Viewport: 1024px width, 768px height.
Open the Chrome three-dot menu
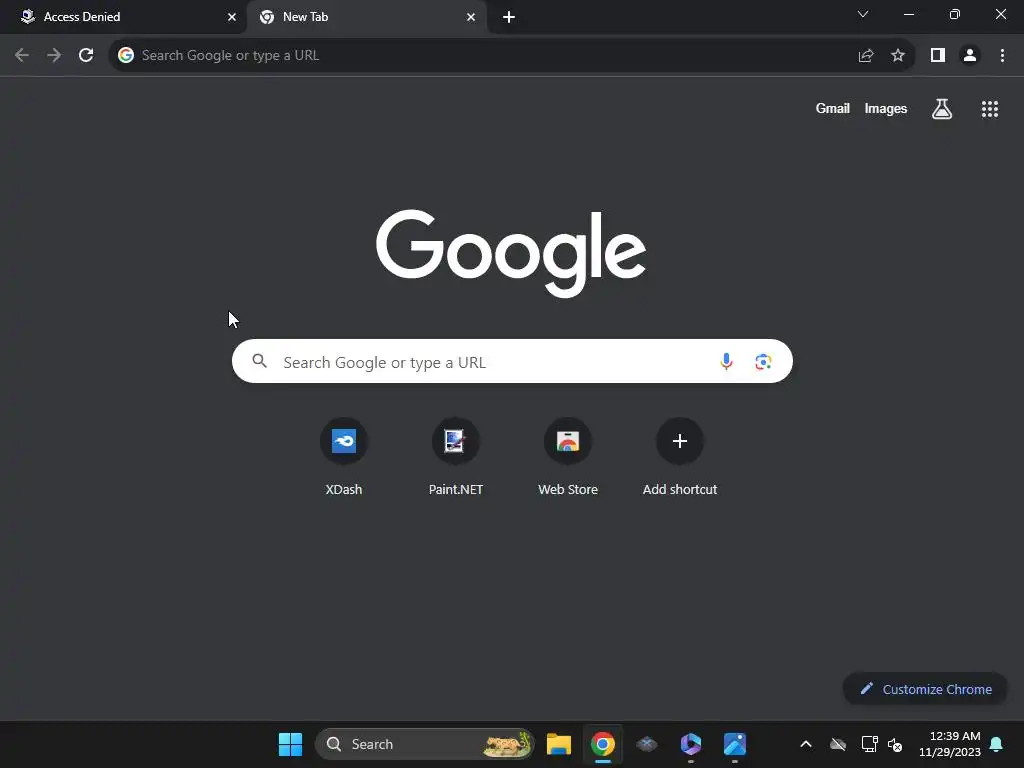pyautogui.click(x=1002, y=56)
